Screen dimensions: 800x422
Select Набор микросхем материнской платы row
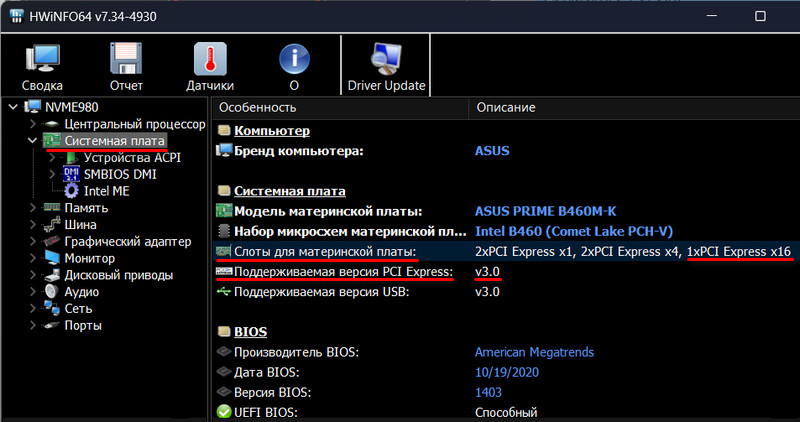506,231
